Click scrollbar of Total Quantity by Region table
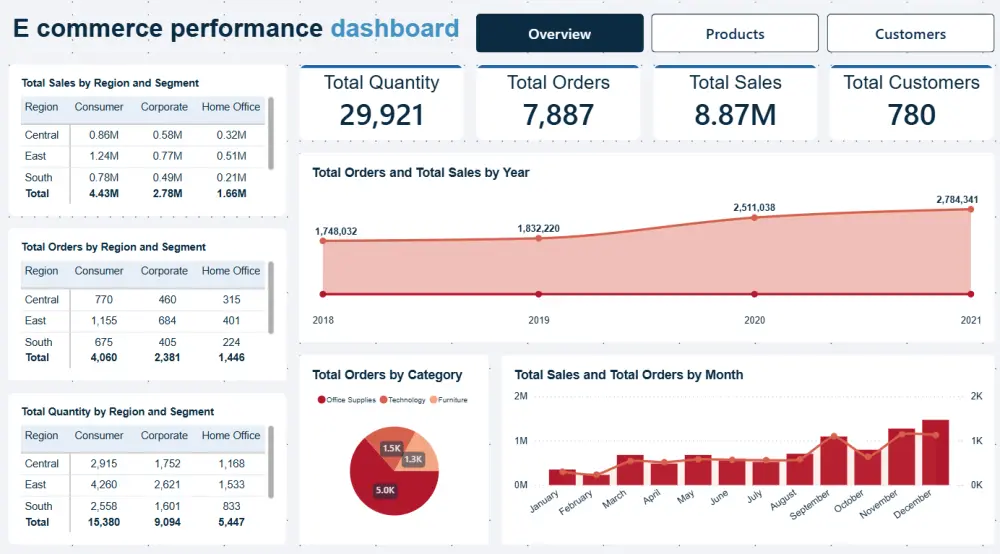The width and height of the screenshot is (1000, 554). (271, 462)
